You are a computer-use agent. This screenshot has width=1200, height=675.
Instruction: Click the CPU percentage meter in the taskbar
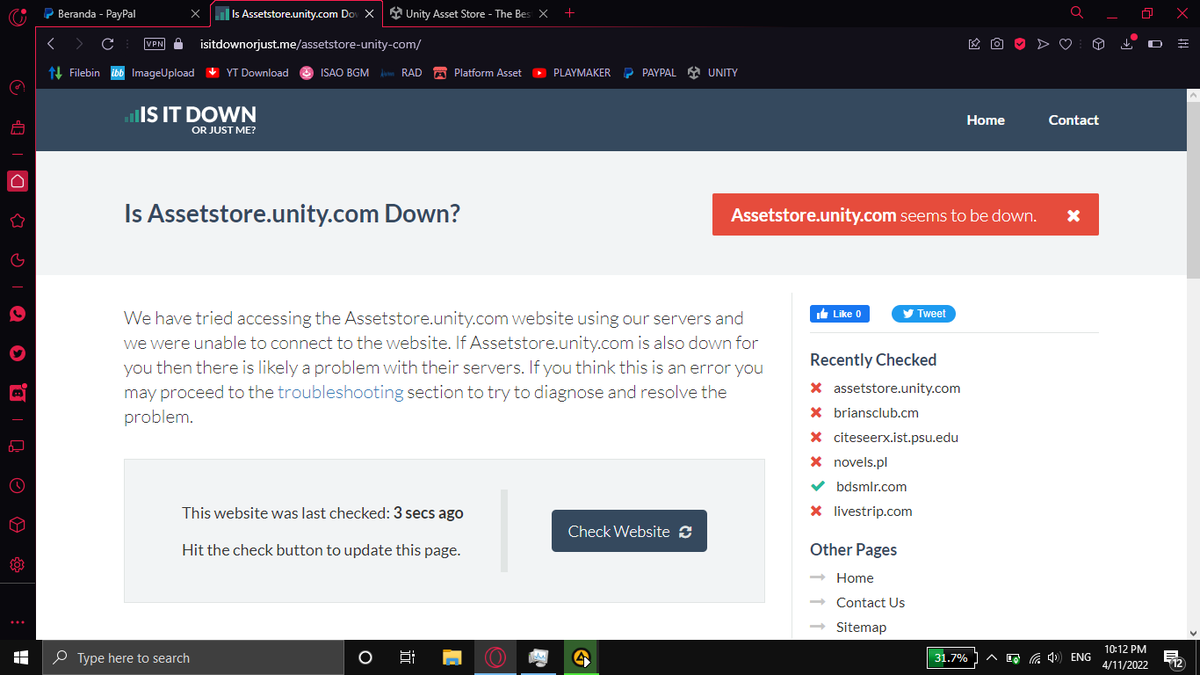(x=951, y=657)
